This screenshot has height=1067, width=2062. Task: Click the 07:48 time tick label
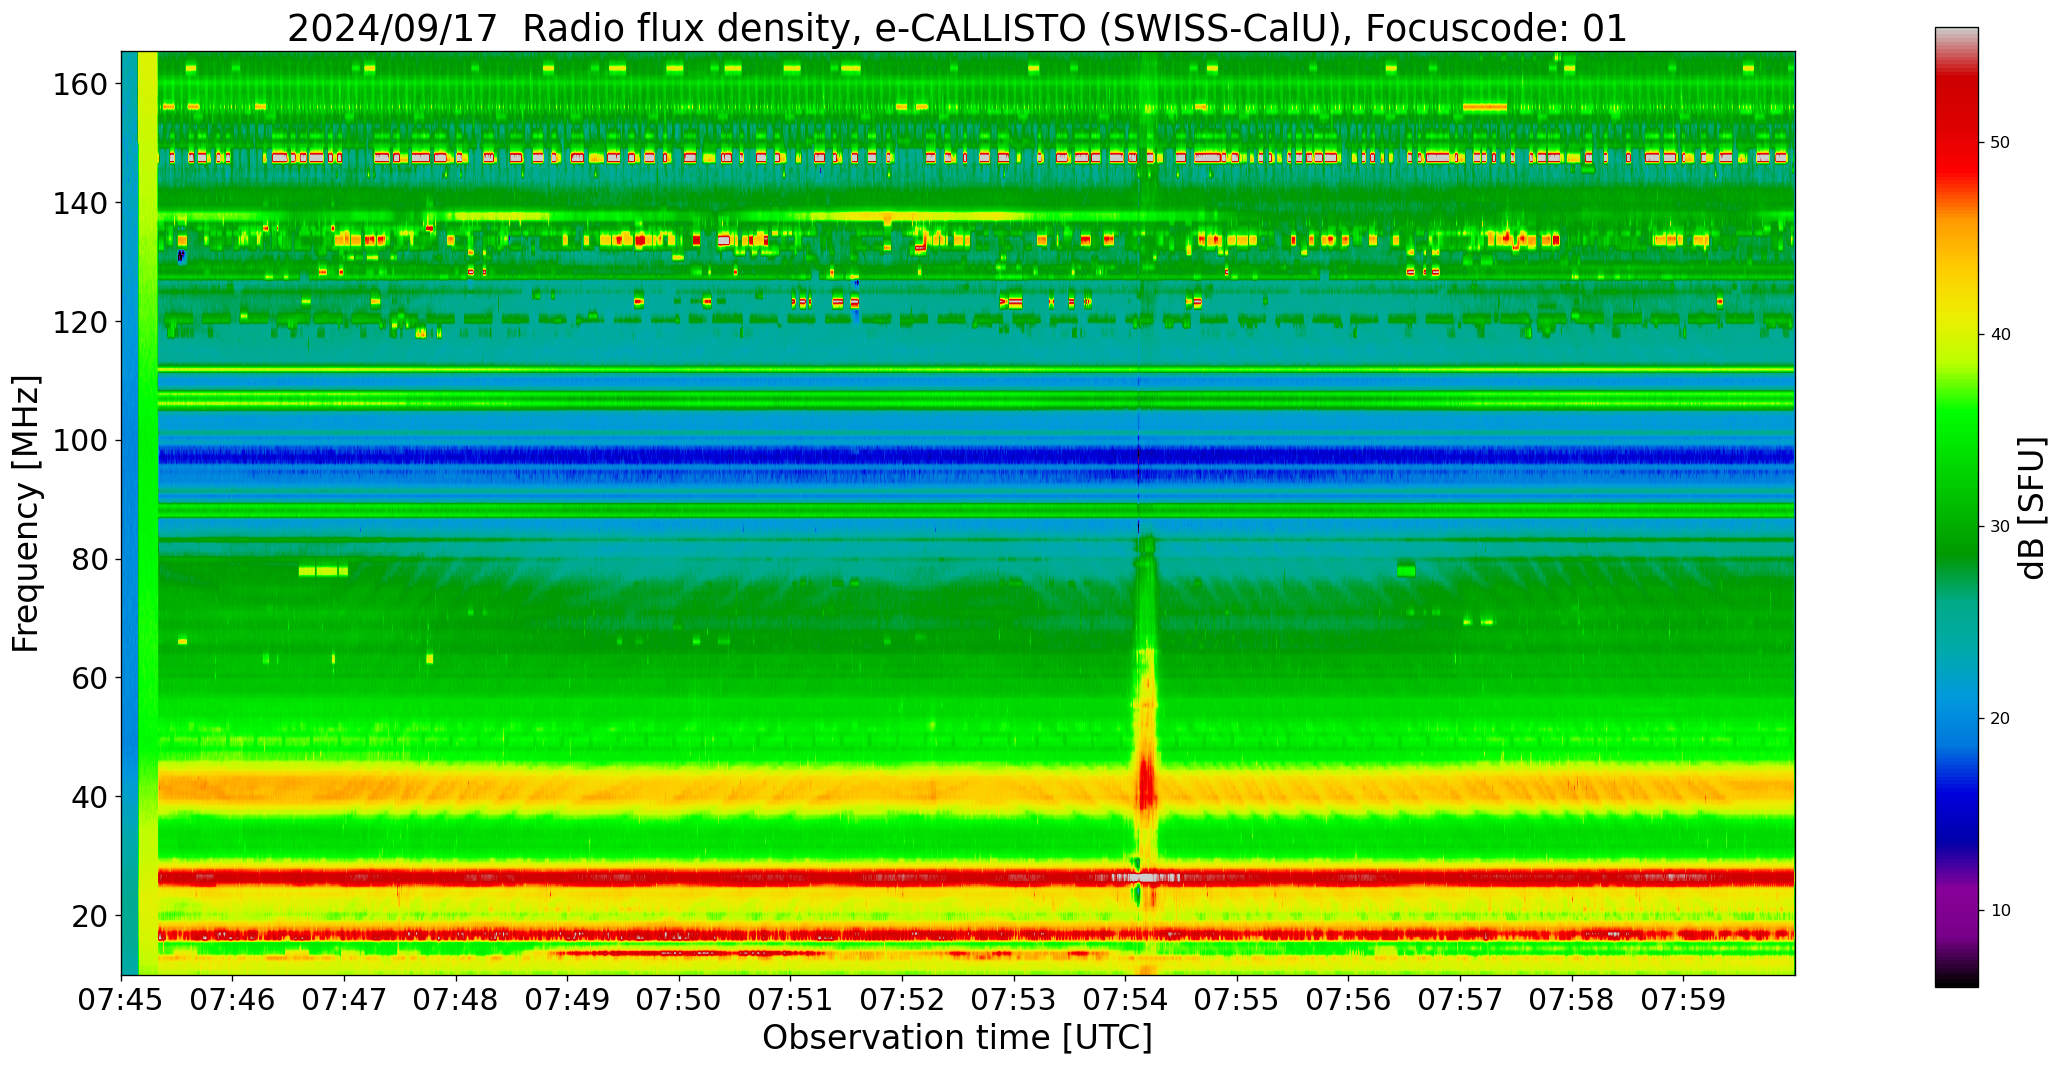pos(456,1000)
